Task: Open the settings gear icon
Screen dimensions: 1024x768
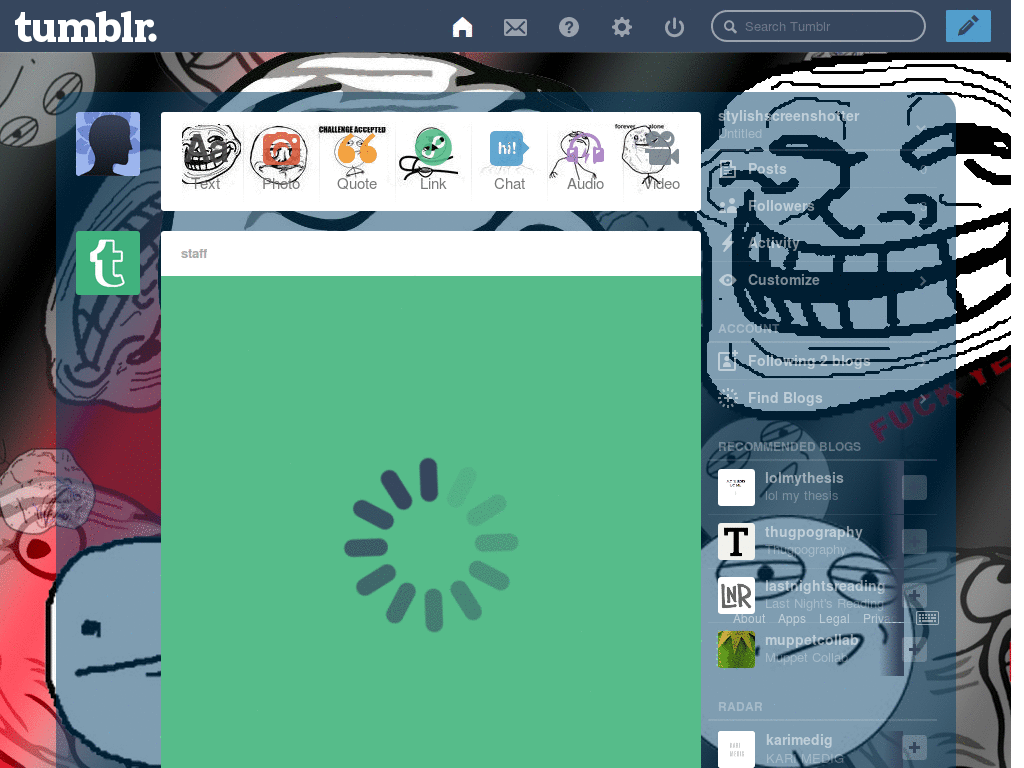Action: click(x=622, y=27)
